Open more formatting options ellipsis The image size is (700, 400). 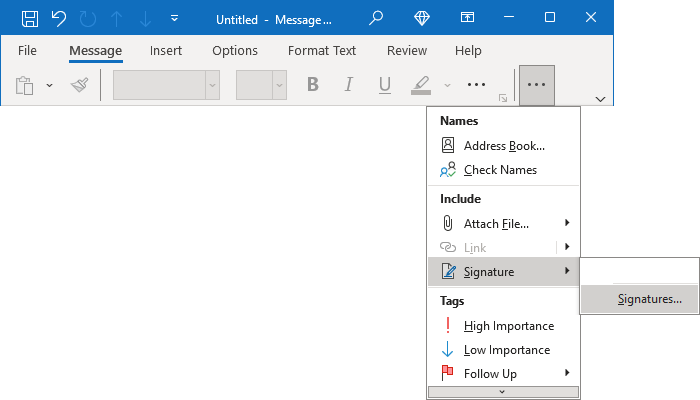476,84
